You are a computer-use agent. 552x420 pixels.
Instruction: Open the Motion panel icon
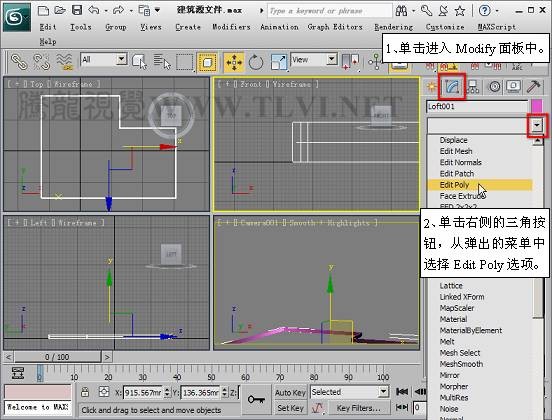pyautogui.click(x=494, y=86)
